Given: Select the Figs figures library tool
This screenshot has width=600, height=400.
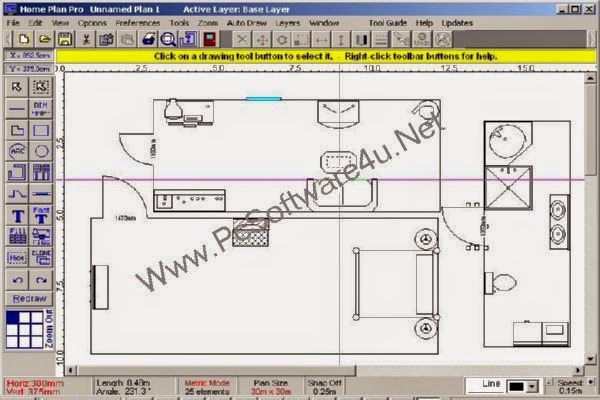Looking at the screenshot, I should (x=41, y=237).
